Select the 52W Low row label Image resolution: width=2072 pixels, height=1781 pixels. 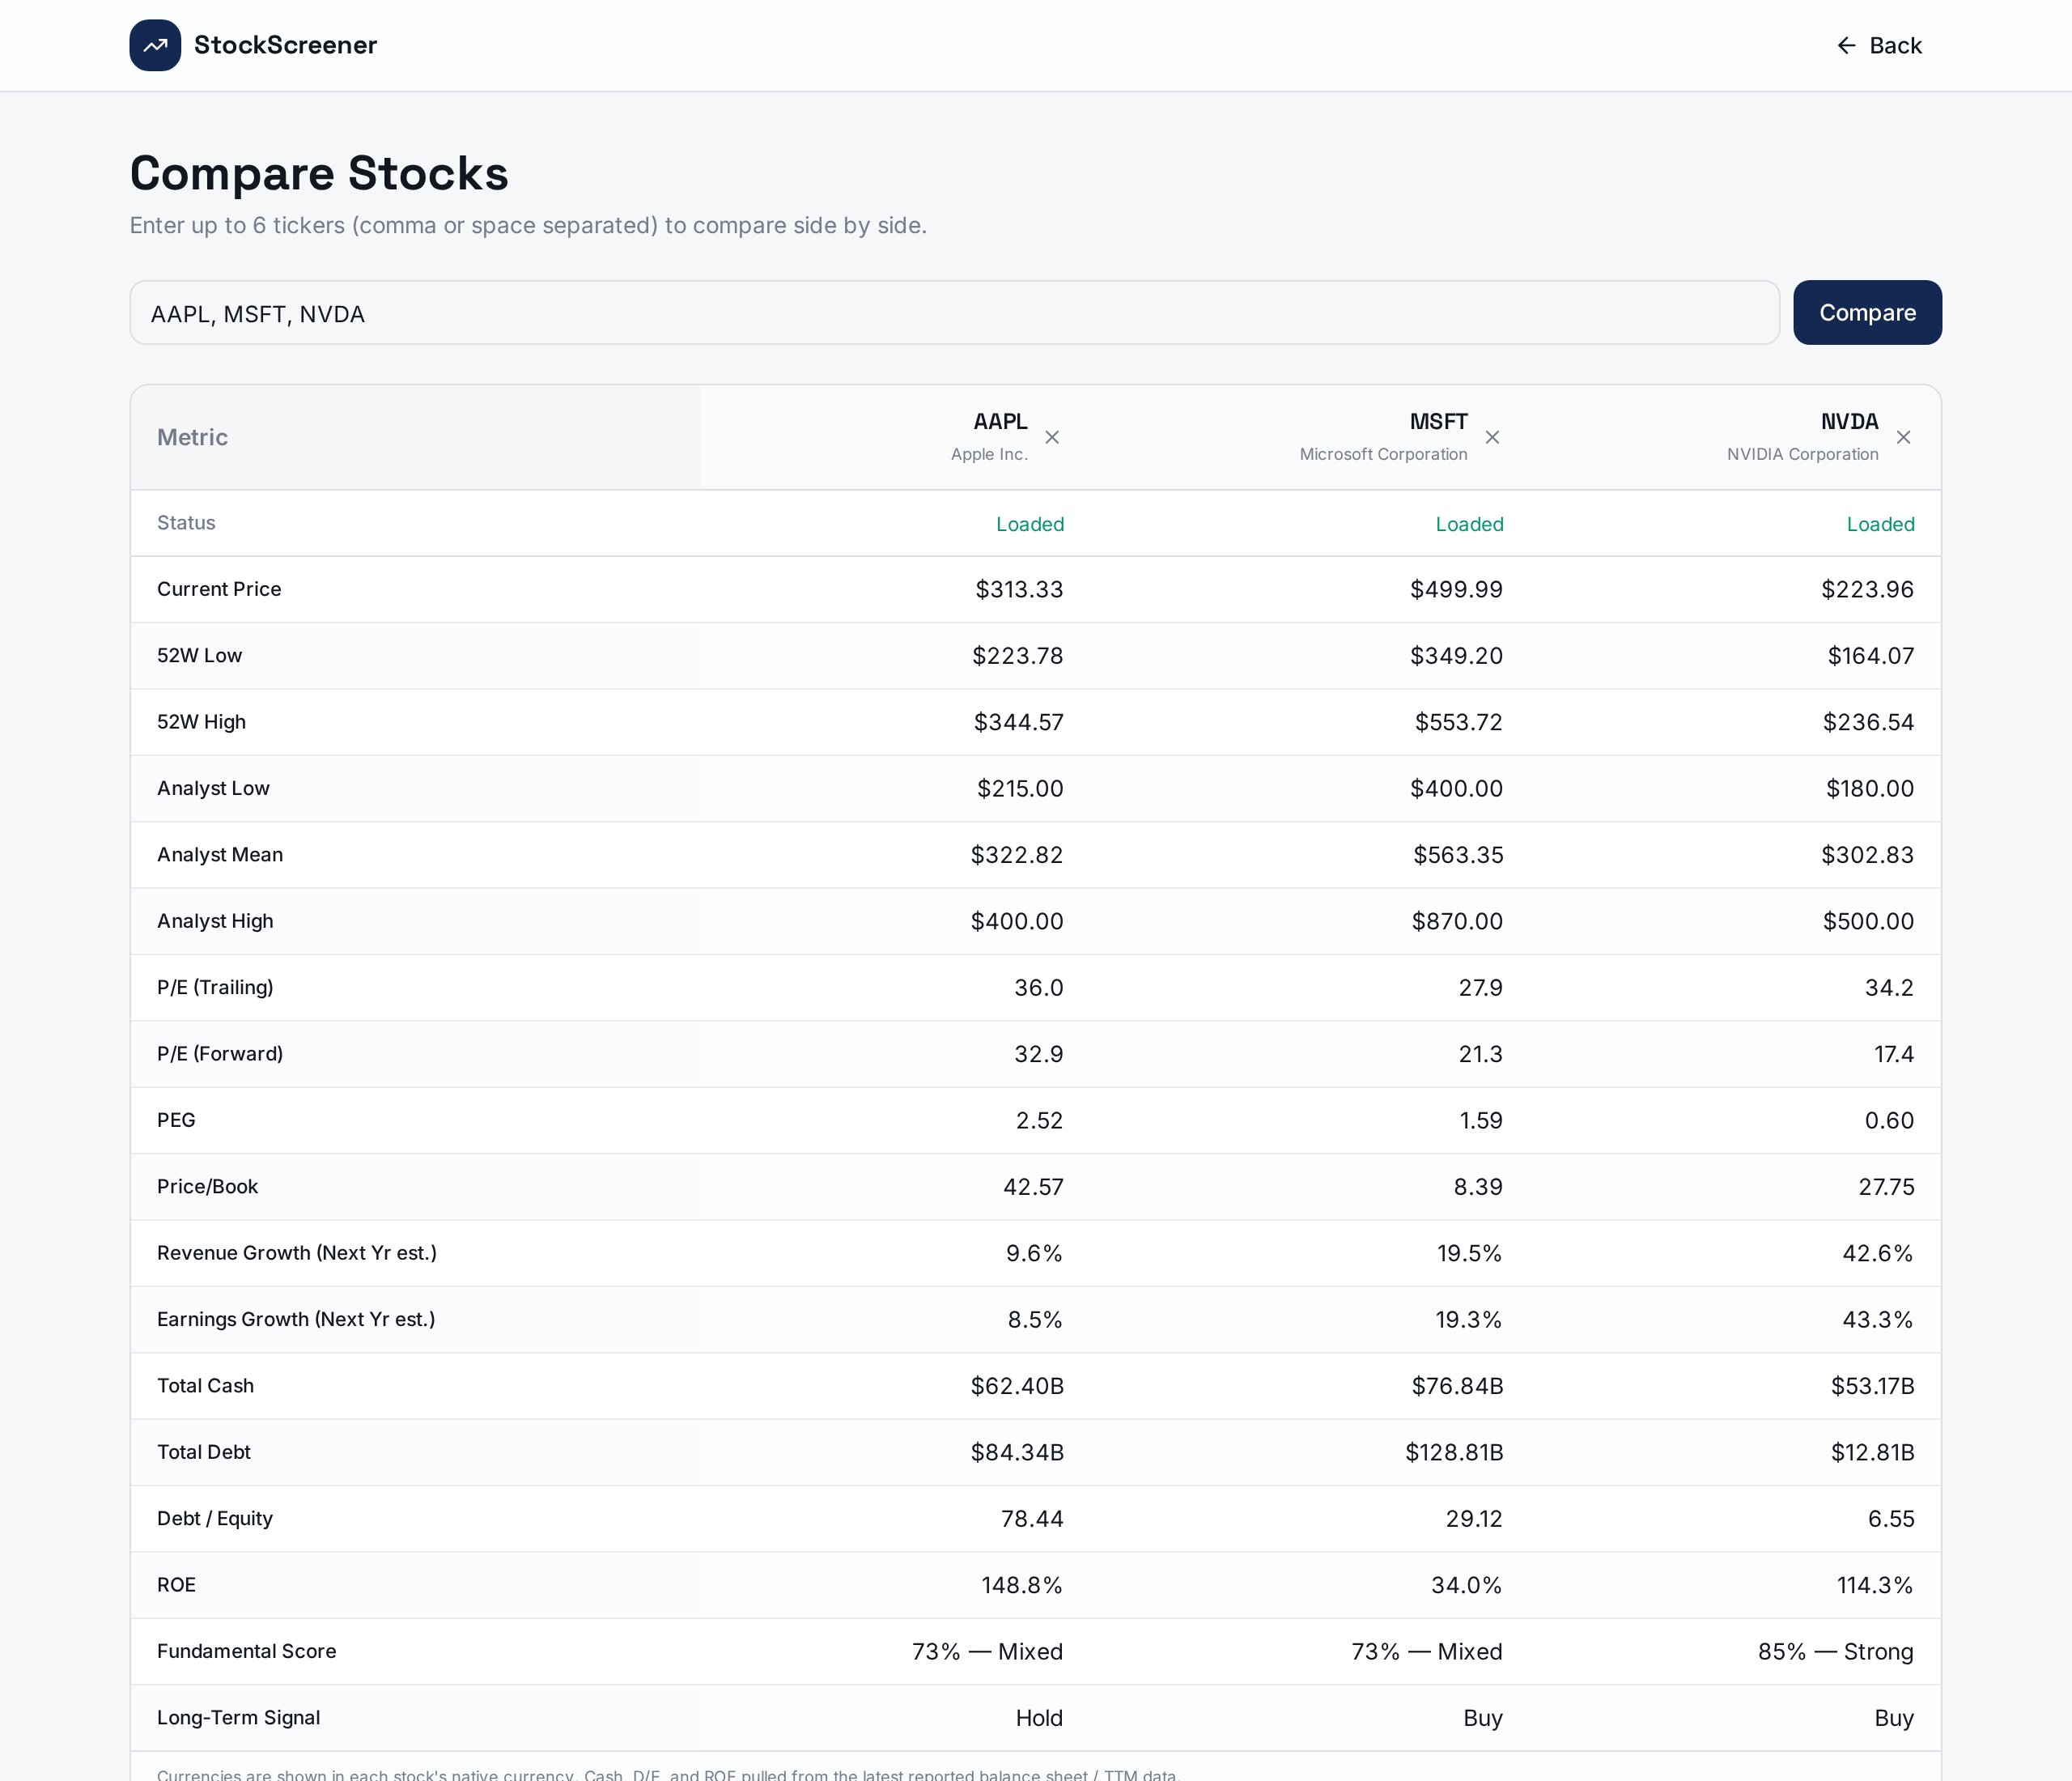(199, 655)
